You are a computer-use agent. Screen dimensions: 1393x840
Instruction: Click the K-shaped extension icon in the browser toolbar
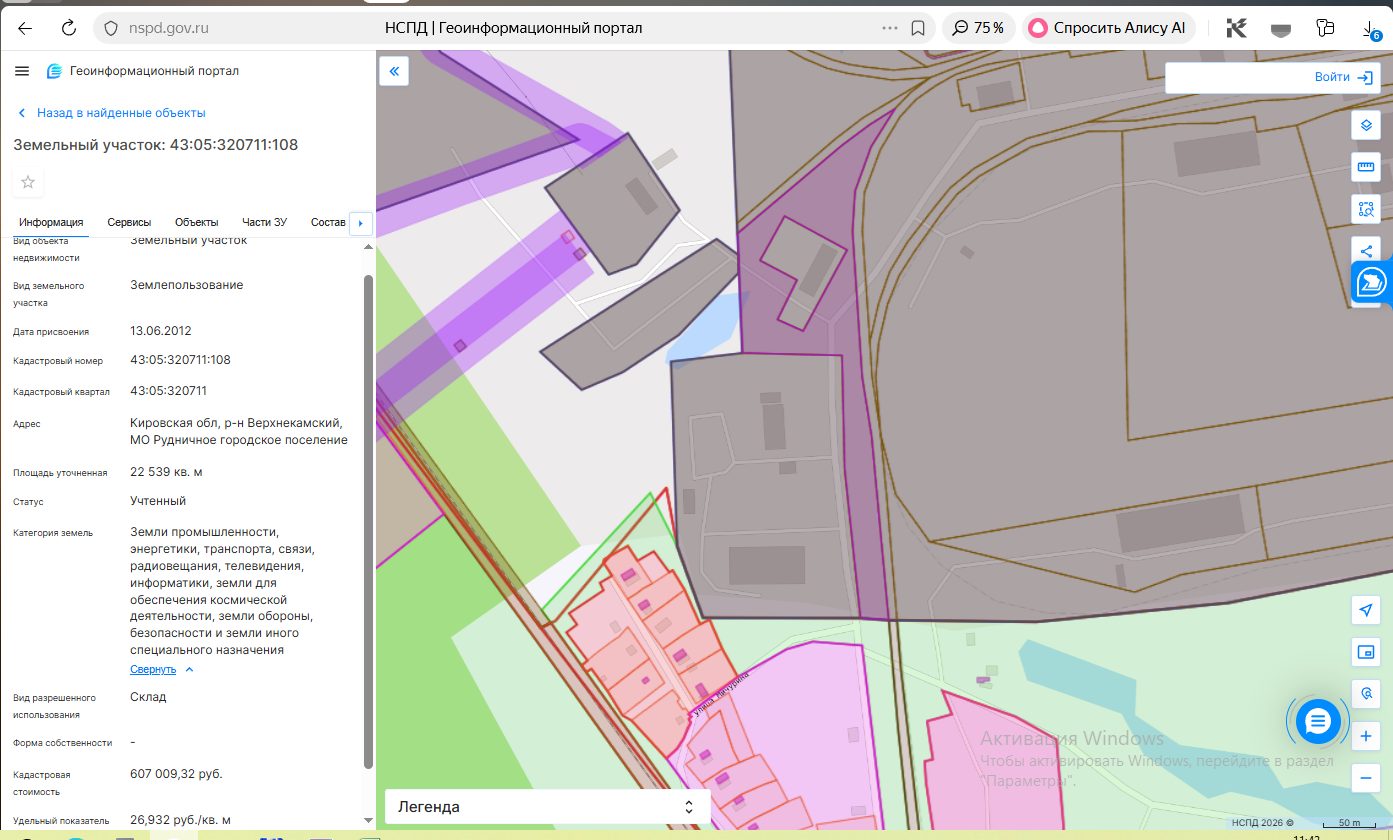[1237, 28]
